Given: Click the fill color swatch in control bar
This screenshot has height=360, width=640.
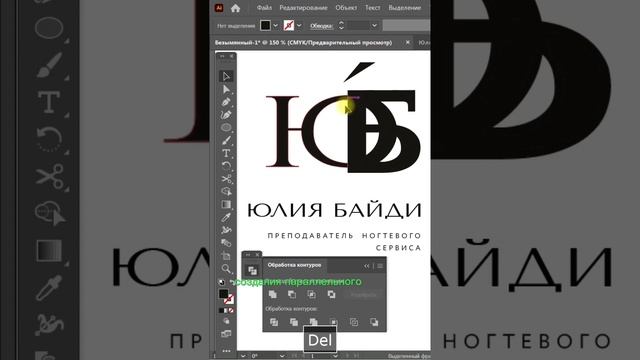Looking at the screenshot, I should click(x=265, y=25).
